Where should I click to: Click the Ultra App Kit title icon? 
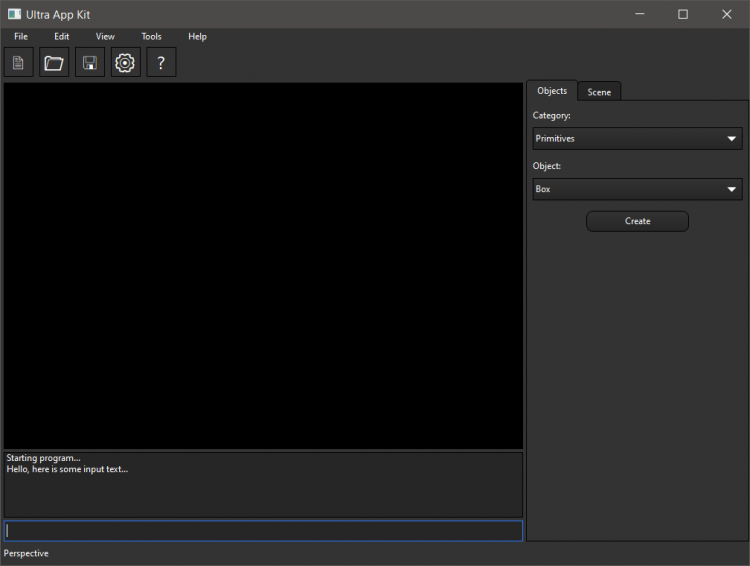pyautogui.click(x=14, y=14)
